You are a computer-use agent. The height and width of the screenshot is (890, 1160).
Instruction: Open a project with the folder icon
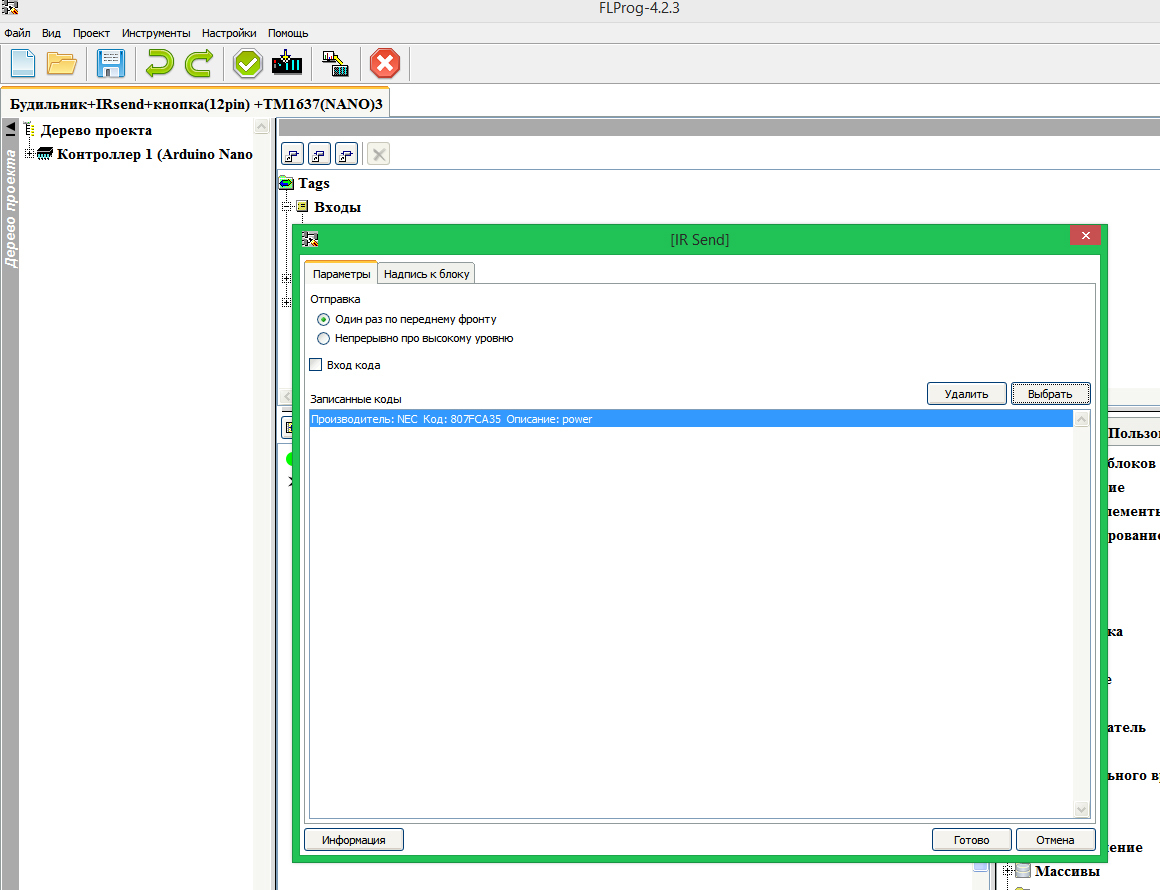62,64
